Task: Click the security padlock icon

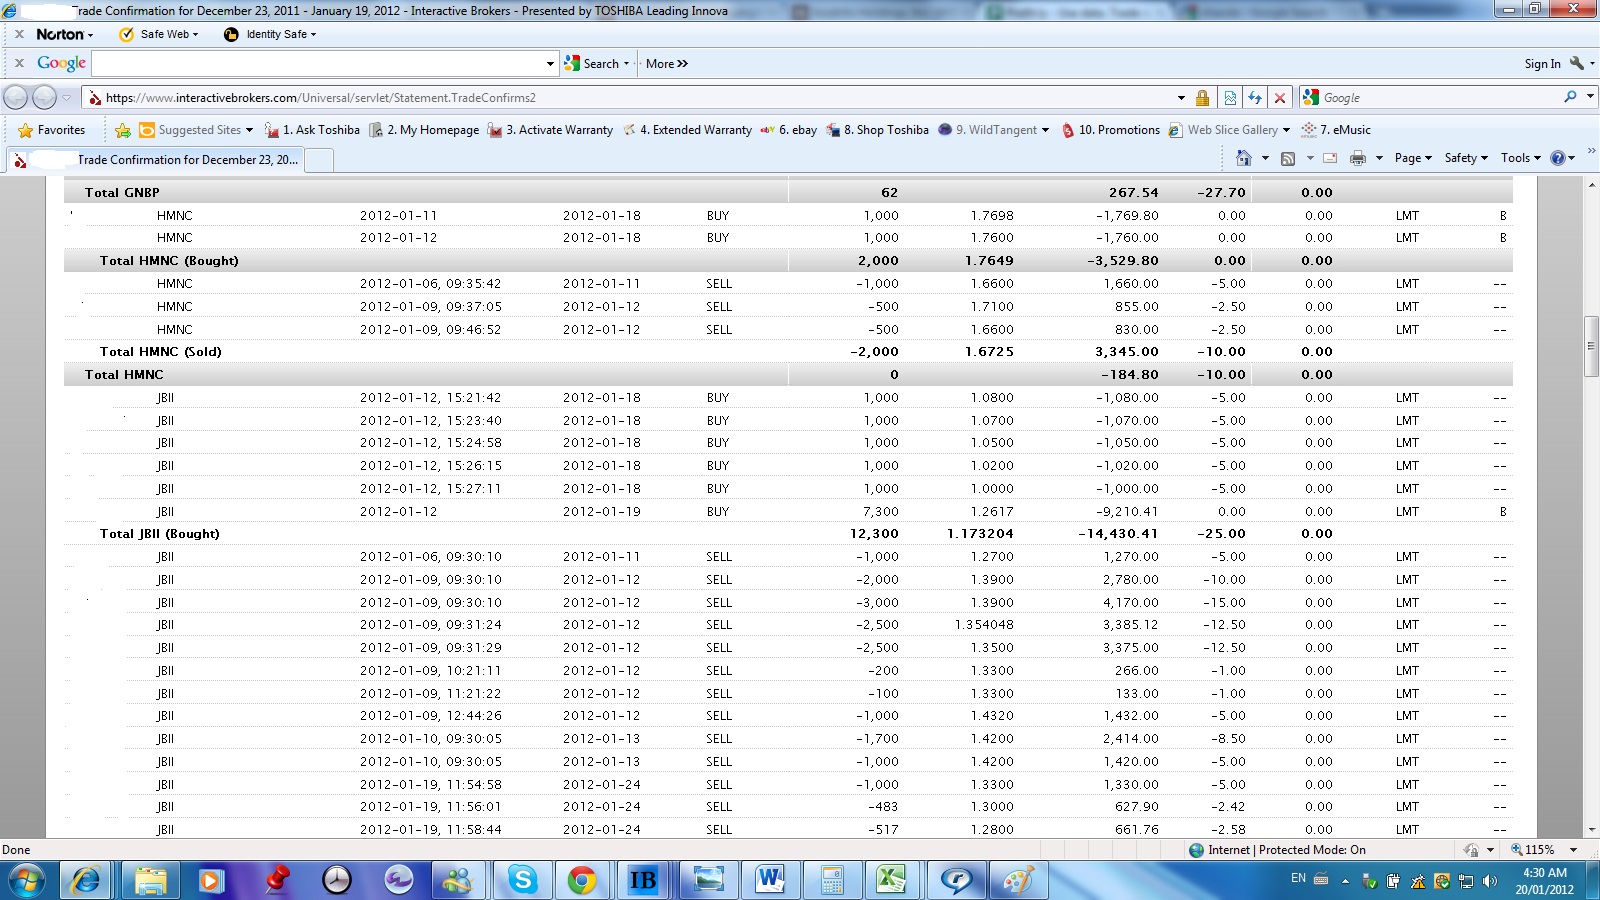Action: click(x=1202, y=98)
